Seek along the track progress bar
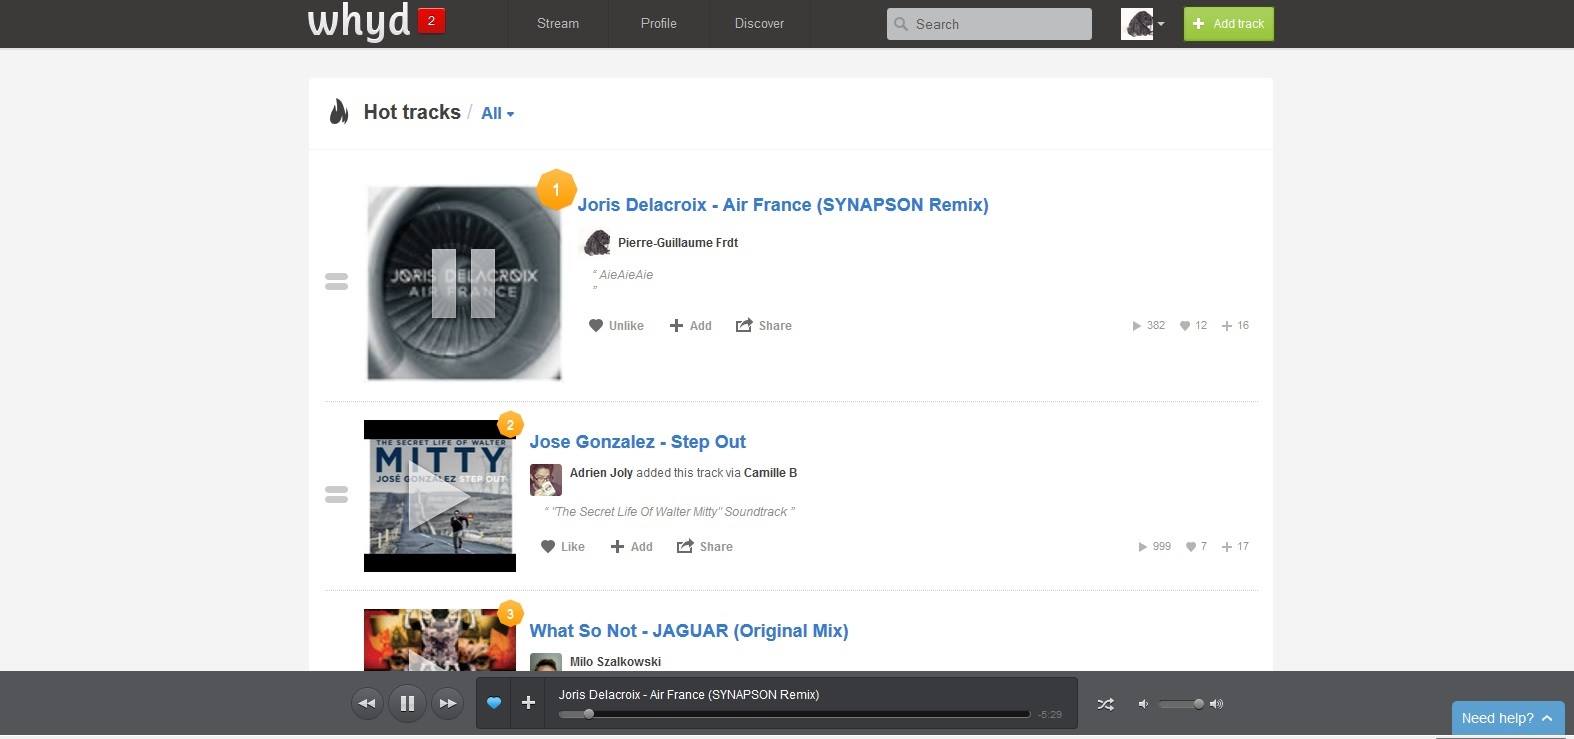Screen dimensions: 1574x739 [x=794, y=714]
